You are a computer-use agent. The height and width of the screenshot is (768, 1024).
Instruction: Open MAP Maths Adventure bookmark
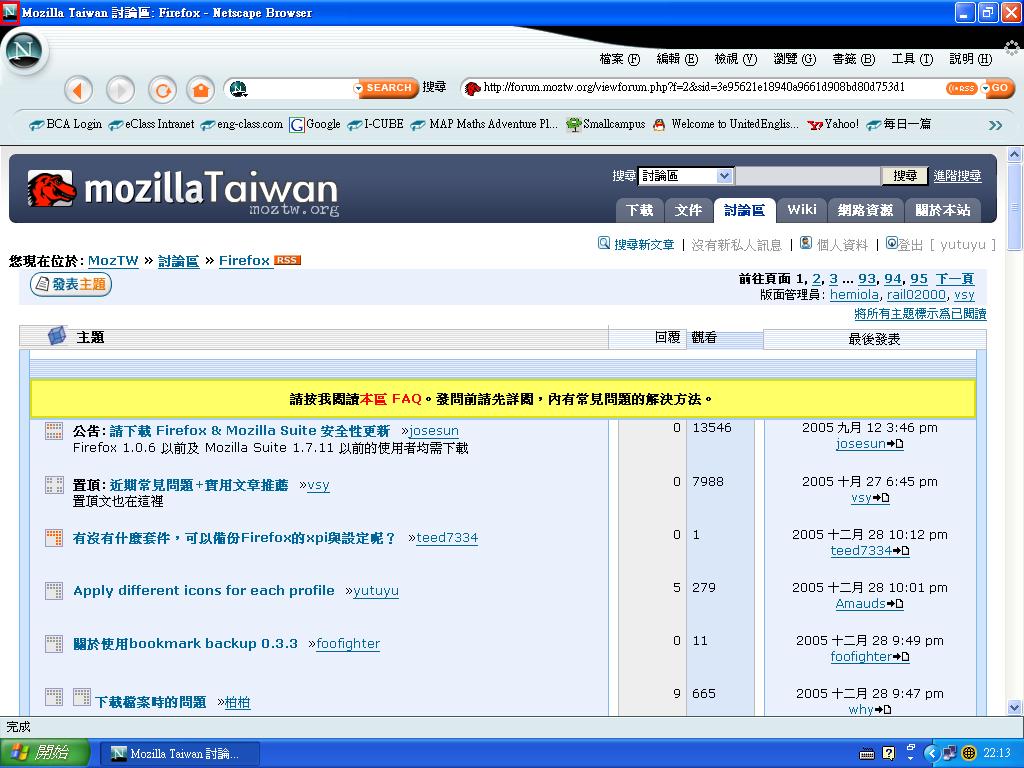pos(484,124)
